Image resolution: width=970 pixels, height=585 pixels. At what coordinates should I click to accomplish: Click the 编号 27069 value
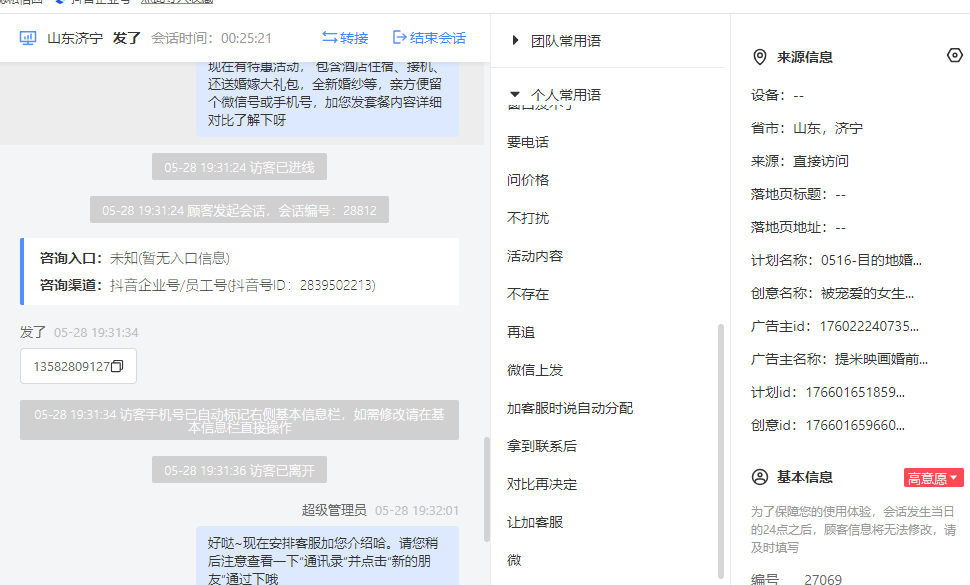(823, 579)
